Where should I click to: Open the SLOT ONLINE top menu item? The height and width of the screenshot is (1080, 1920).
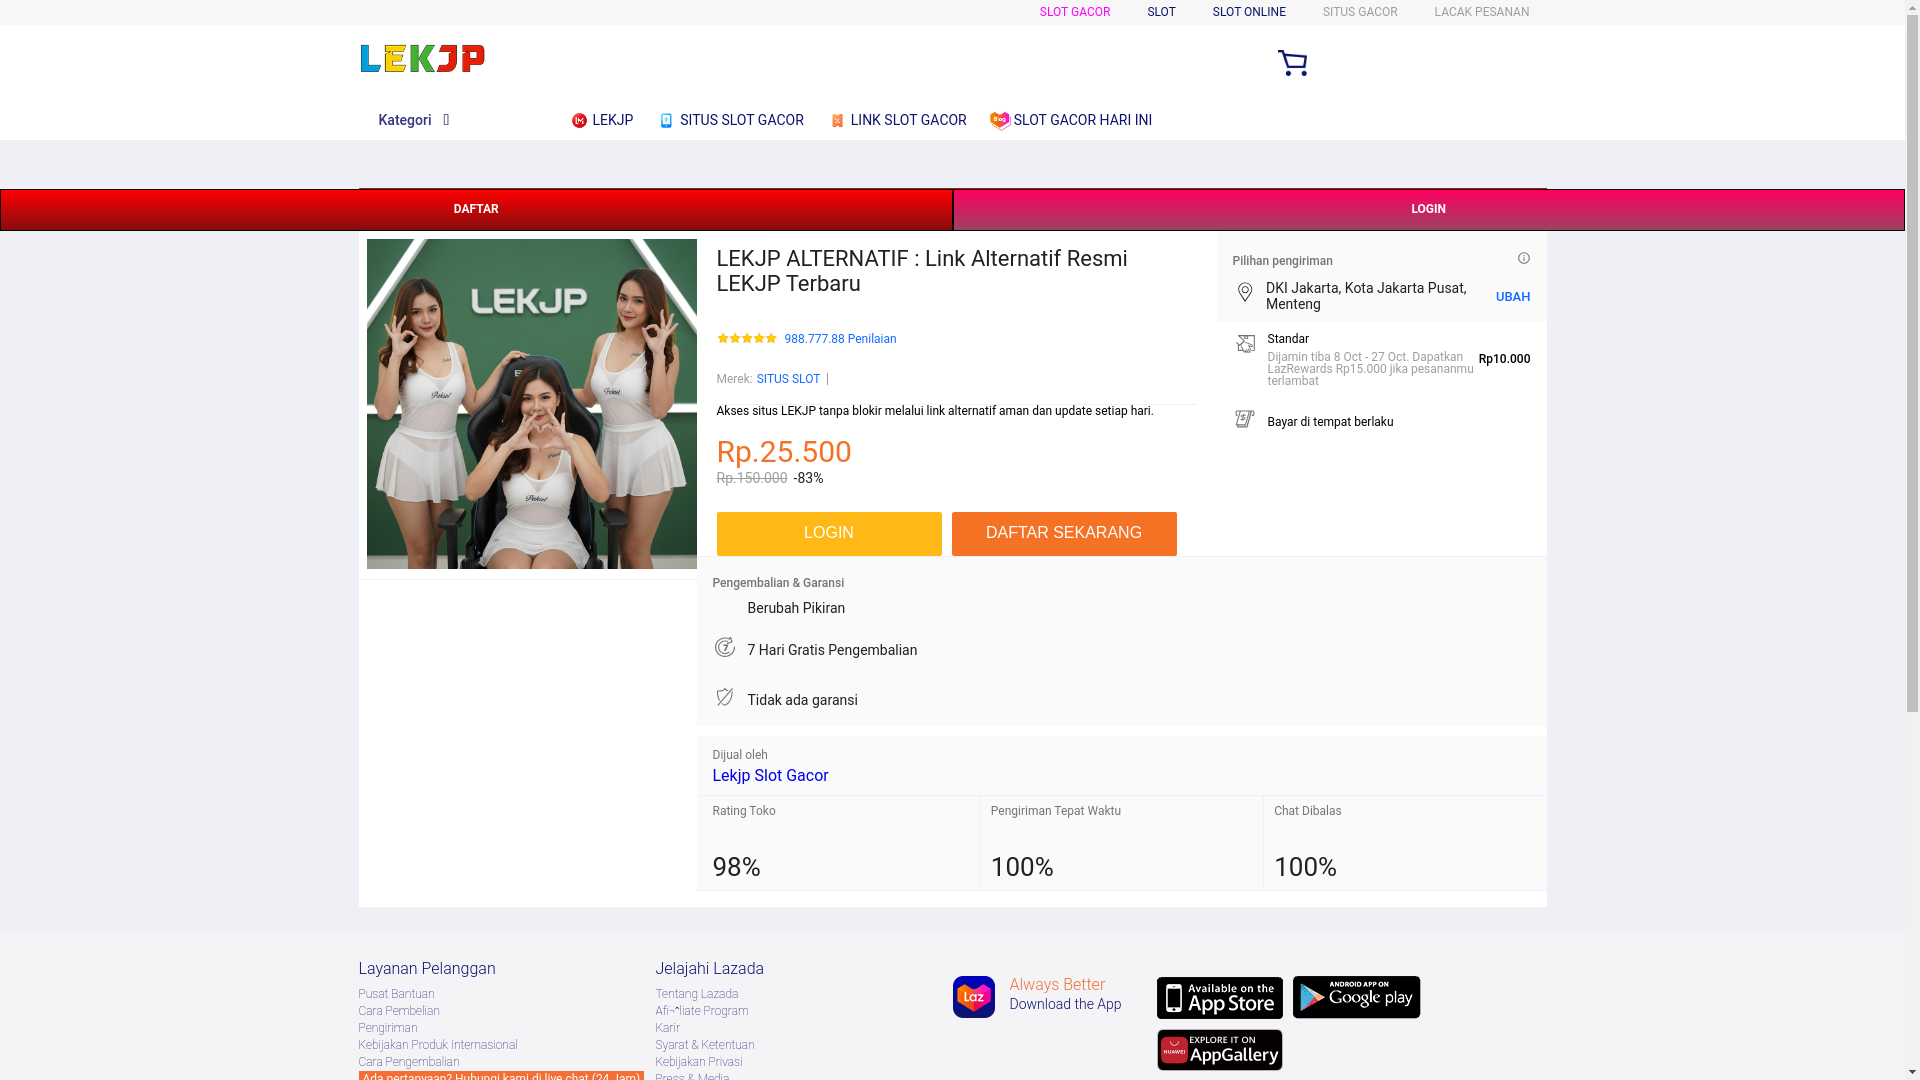coord(1249,12)
